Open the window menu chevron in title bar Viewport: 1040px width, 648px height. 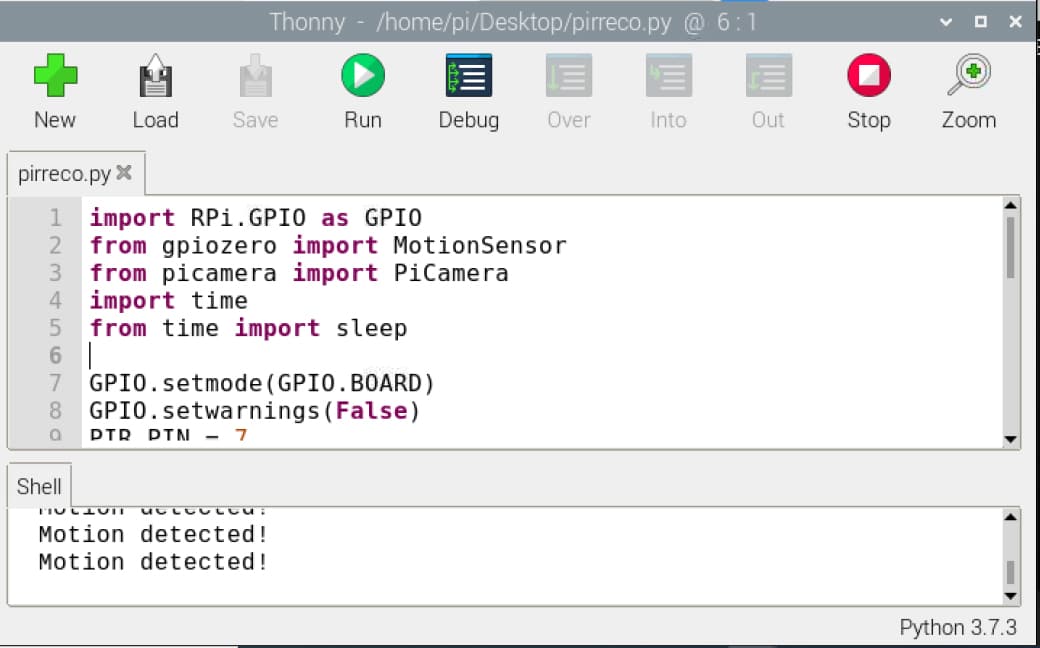(x=947, y=21)
